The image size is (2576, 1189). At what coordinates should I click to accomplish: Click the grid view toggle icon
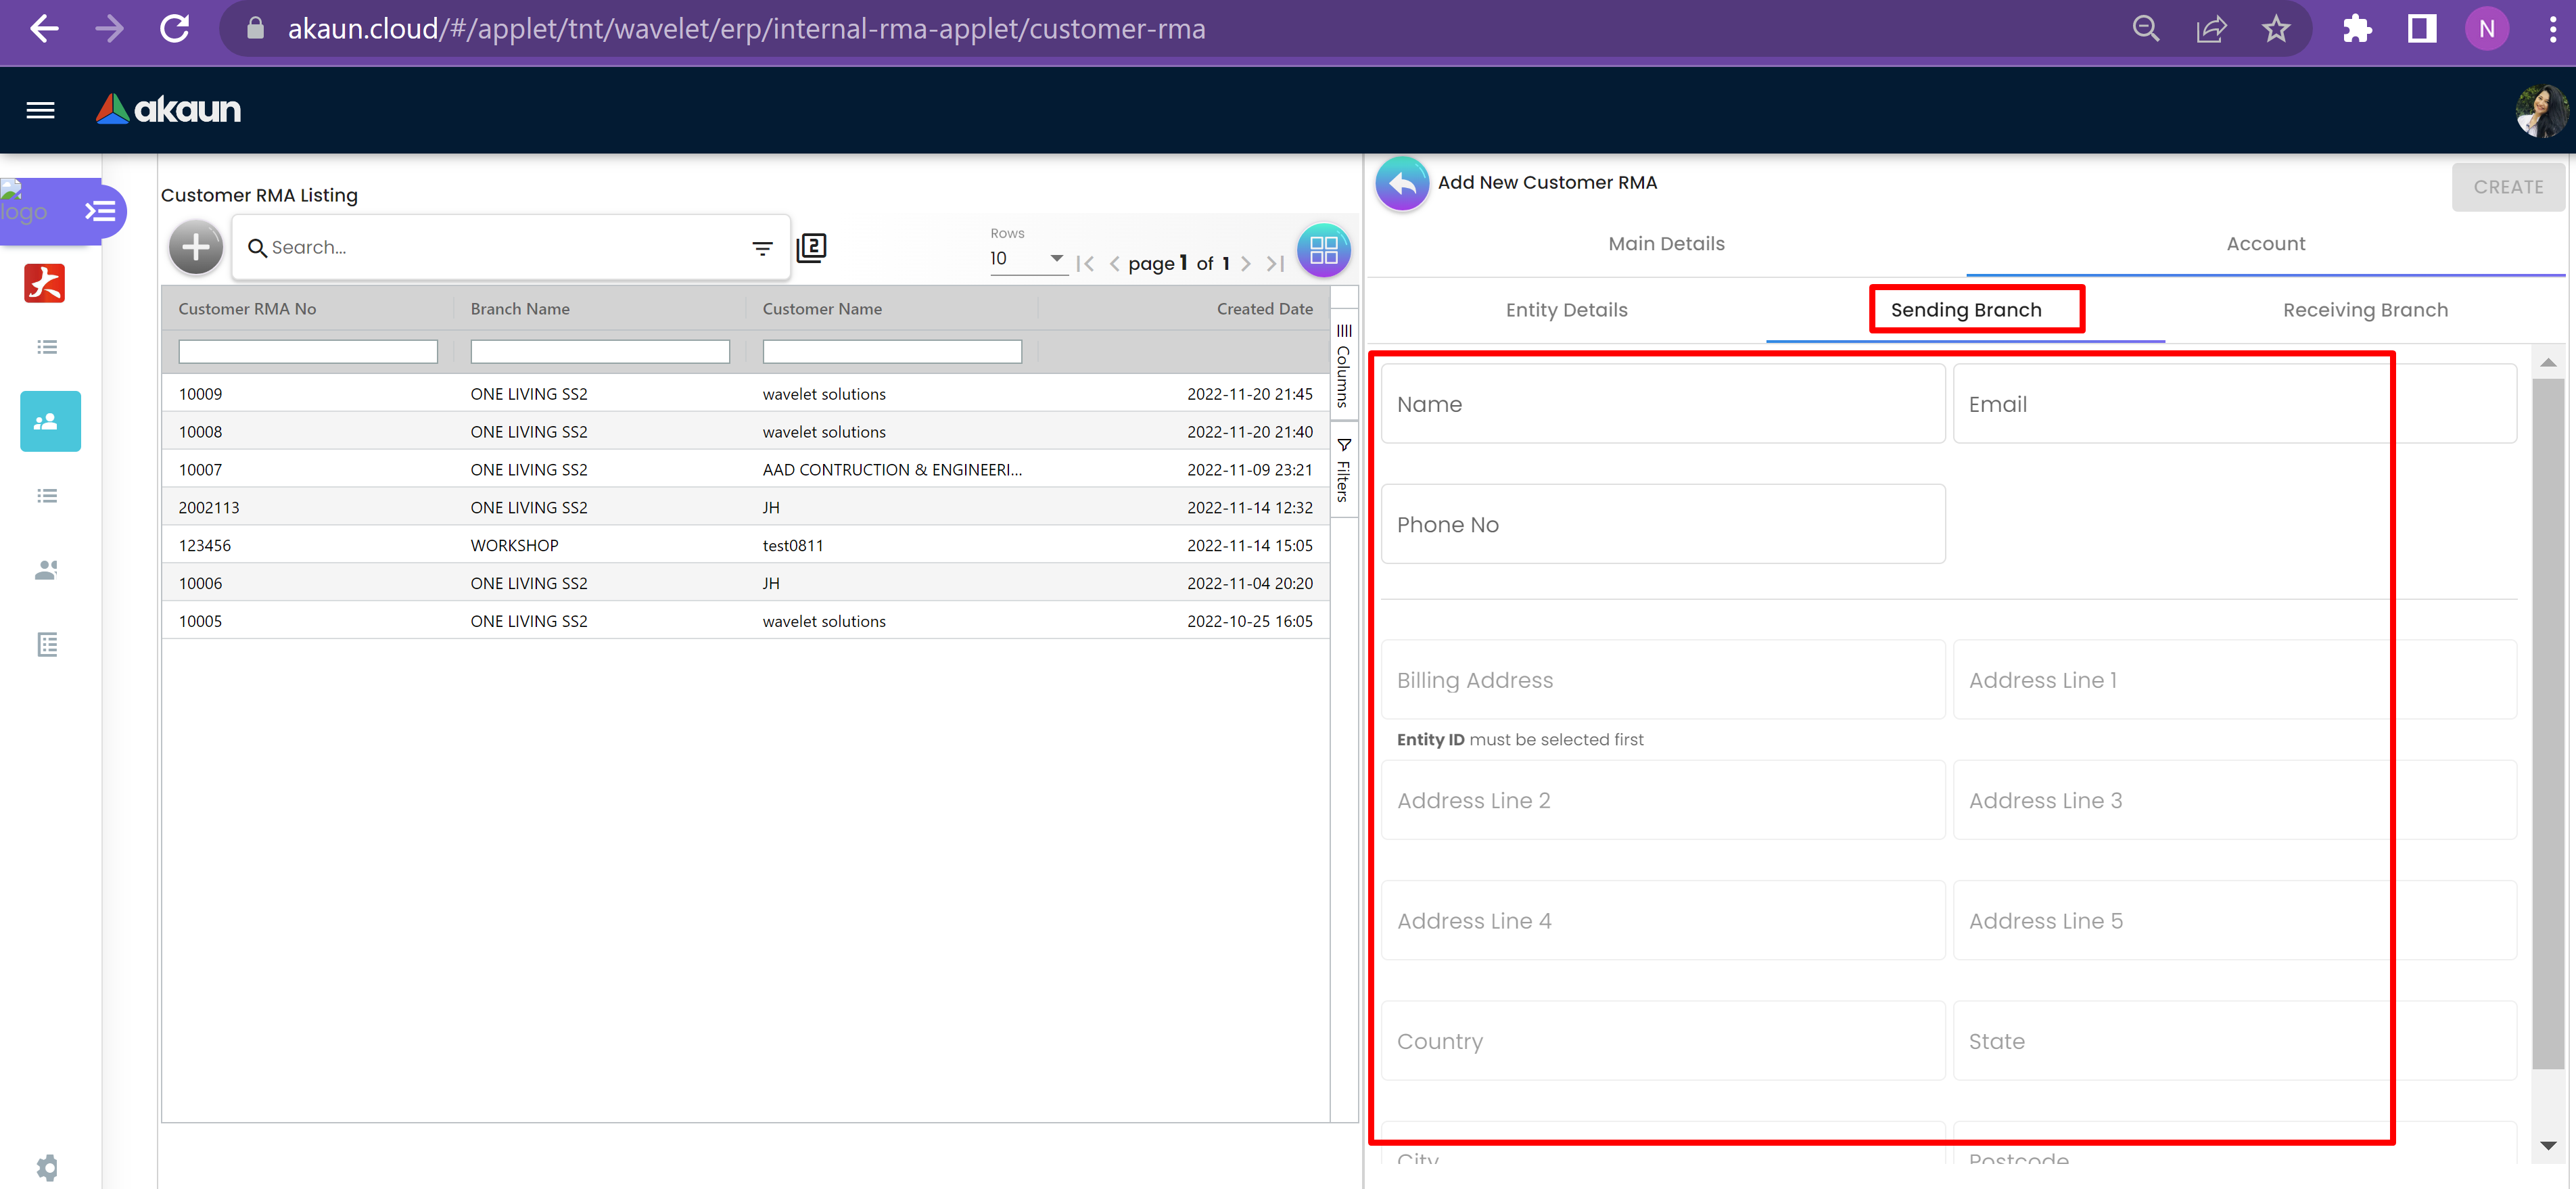click(1323, 250)
